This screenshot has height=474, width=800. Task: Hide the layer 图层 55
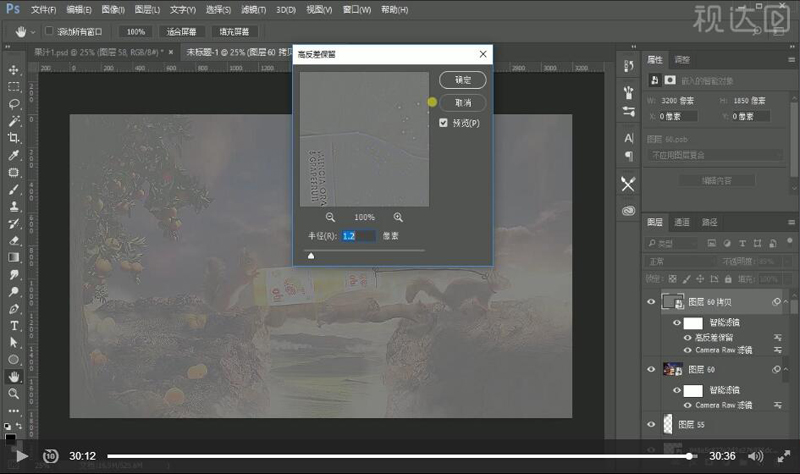(651, 425)
